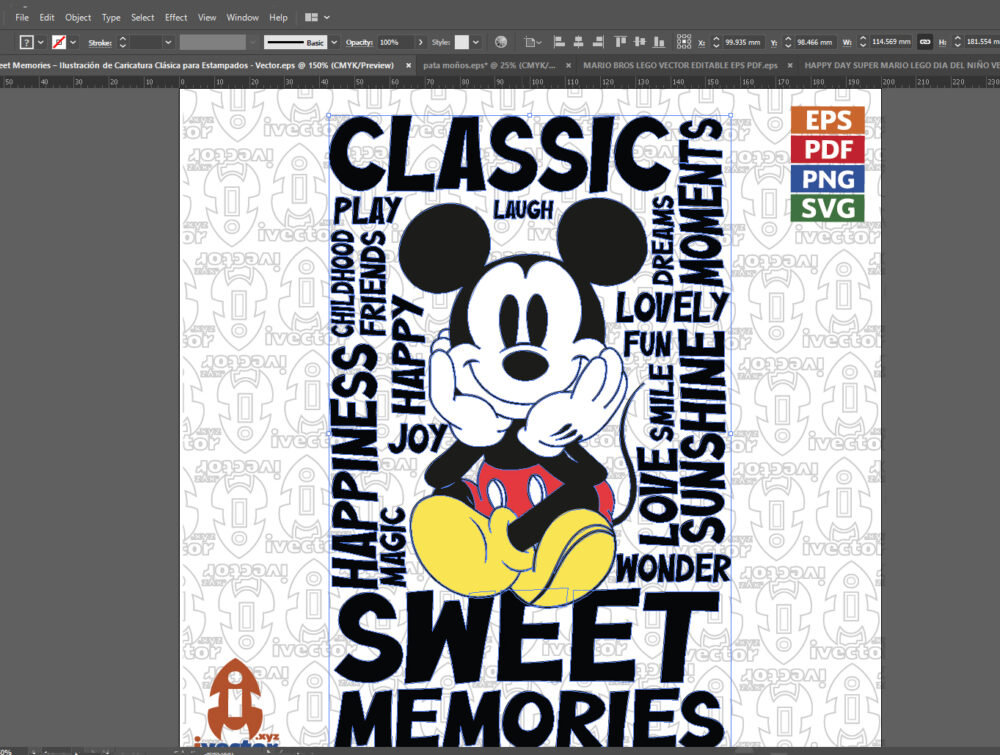
Task: Click the red PDF badge on artboard
Action: (828, 150)
